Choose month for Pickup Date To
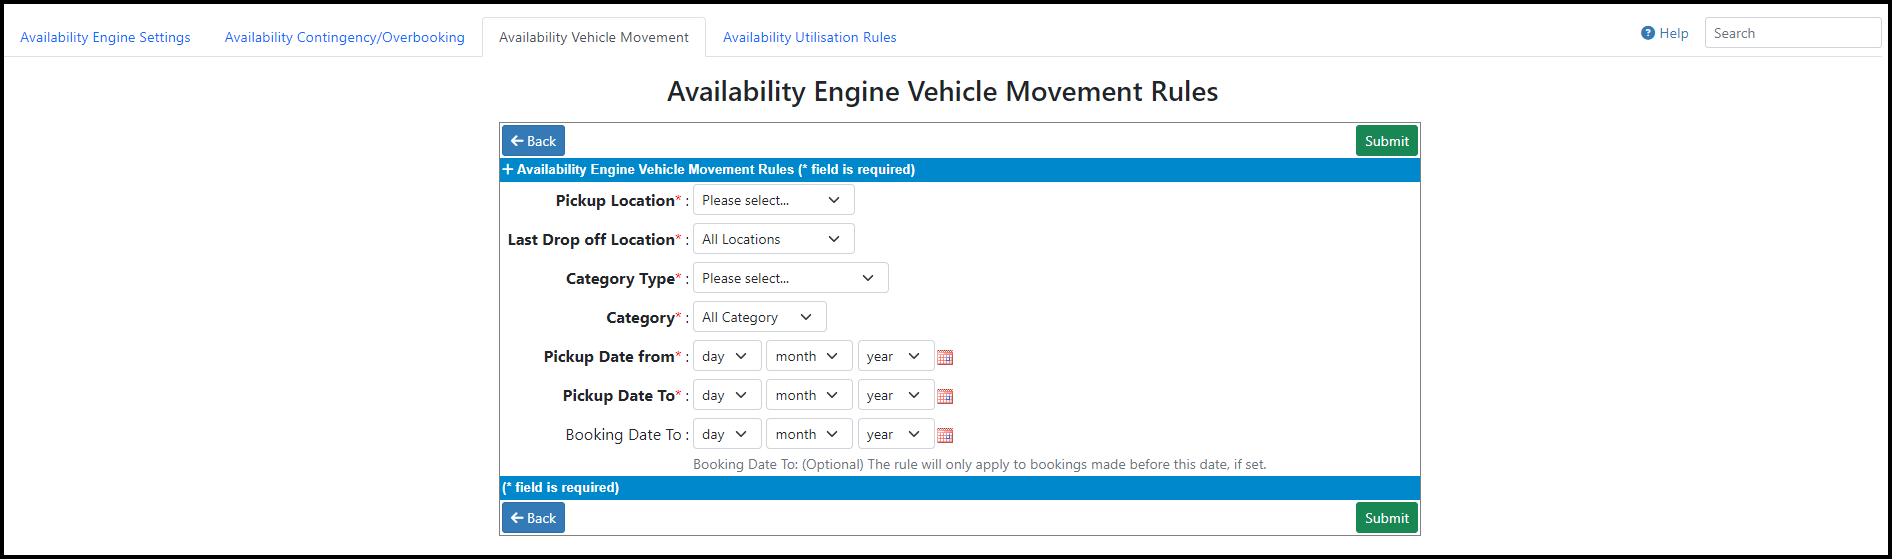 click(809, 395)
